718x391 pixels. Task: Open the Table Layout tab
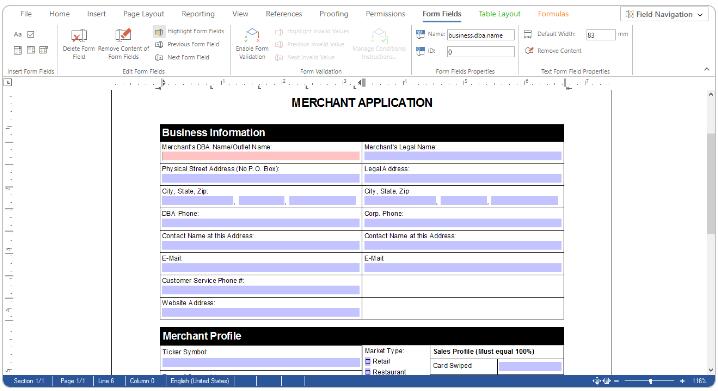tap(499, 14)
